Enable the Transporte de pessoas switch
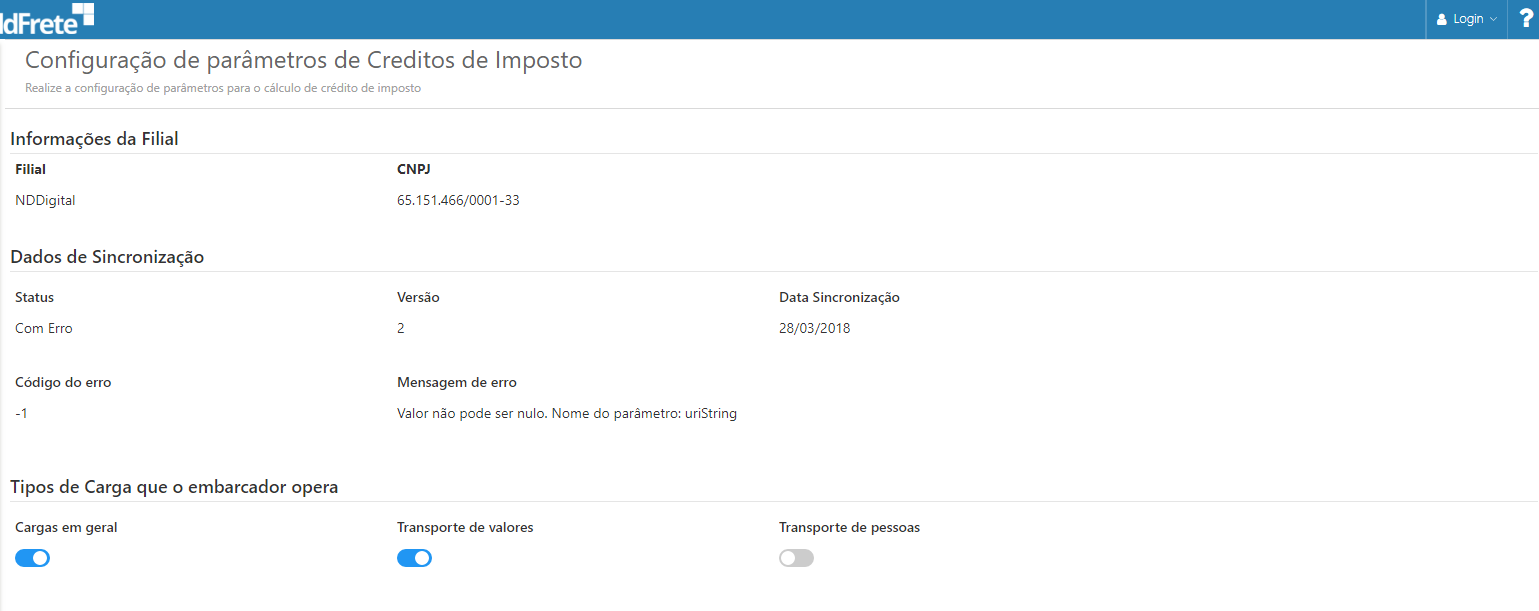 click(796, 558)
